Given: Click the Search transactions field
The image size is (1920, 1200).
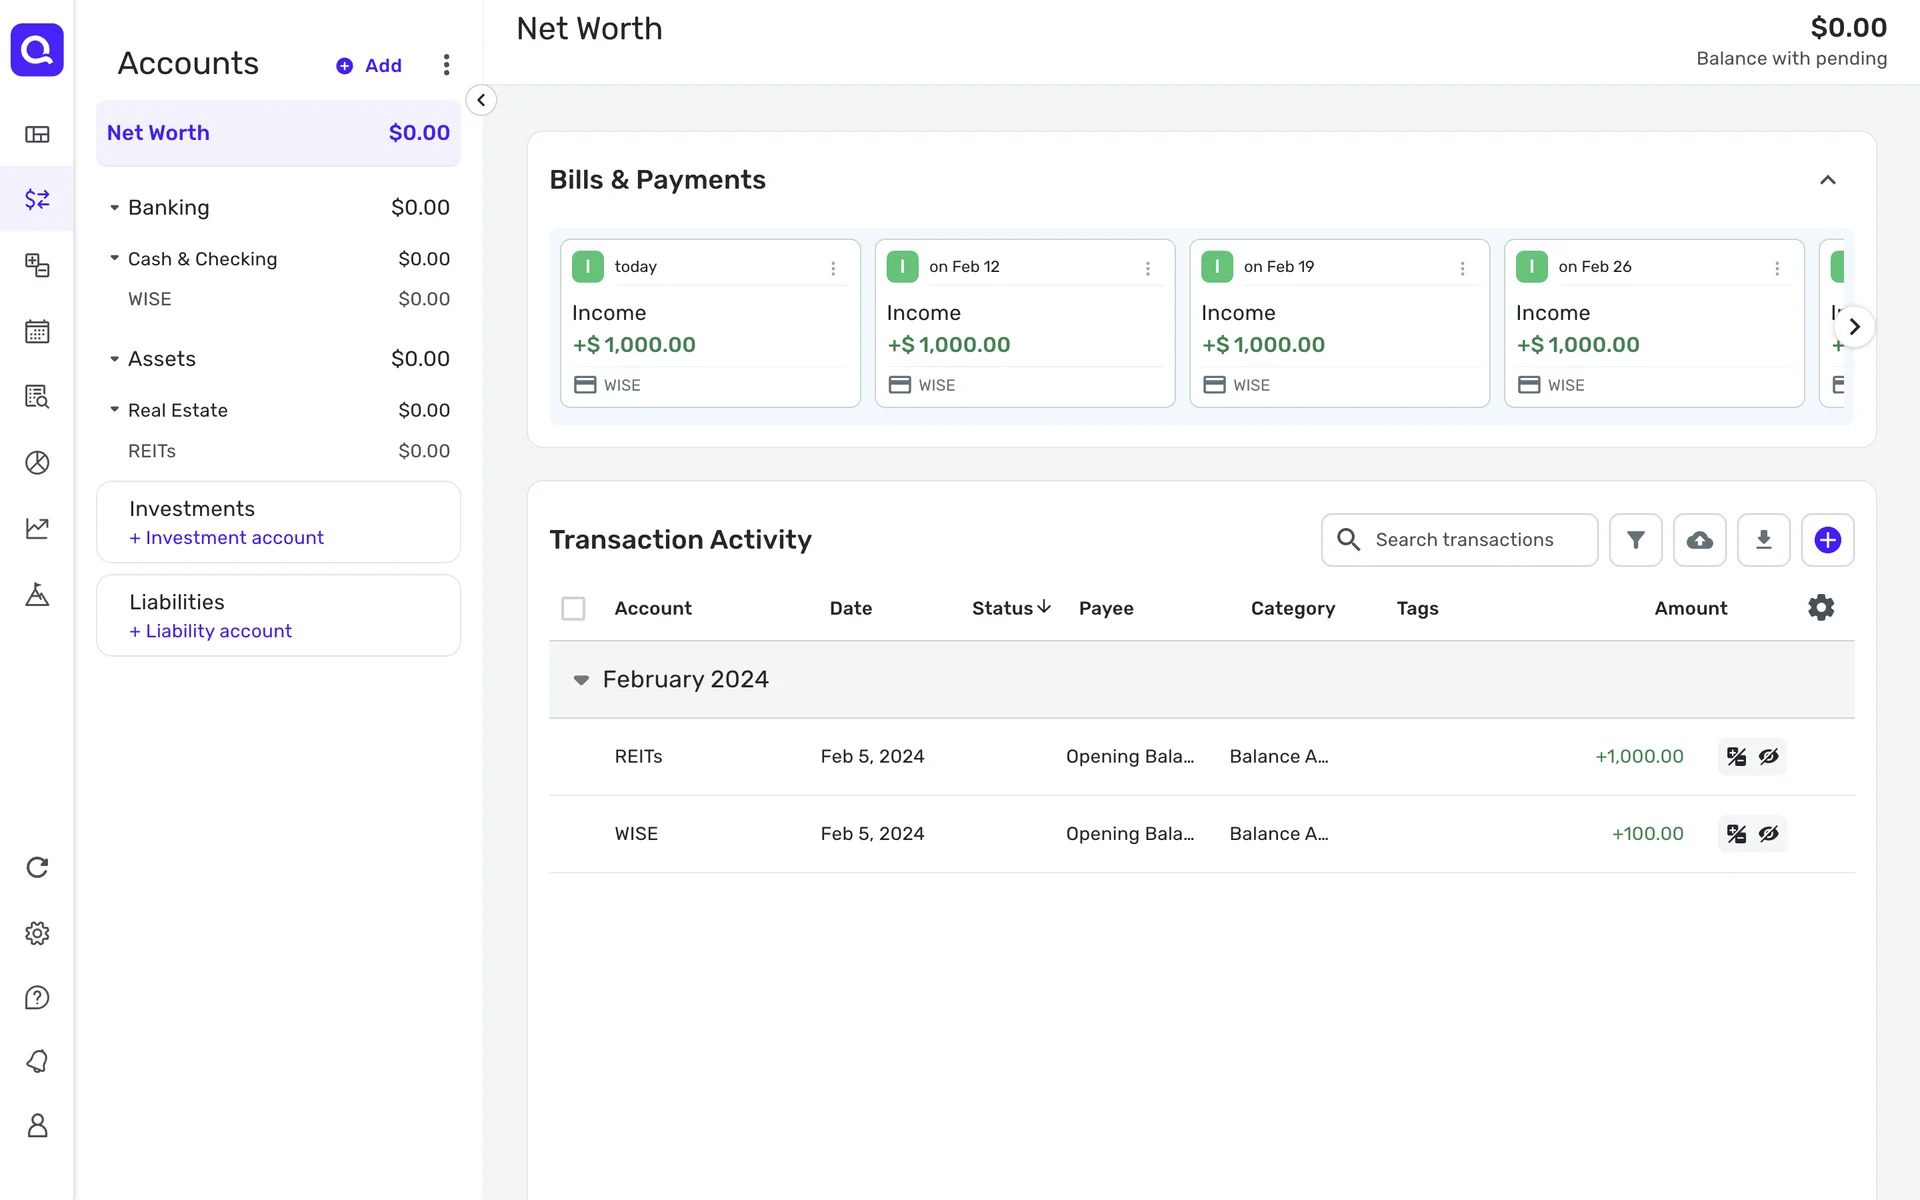Looking at the screenshot, I should (x=1464, y=540).
